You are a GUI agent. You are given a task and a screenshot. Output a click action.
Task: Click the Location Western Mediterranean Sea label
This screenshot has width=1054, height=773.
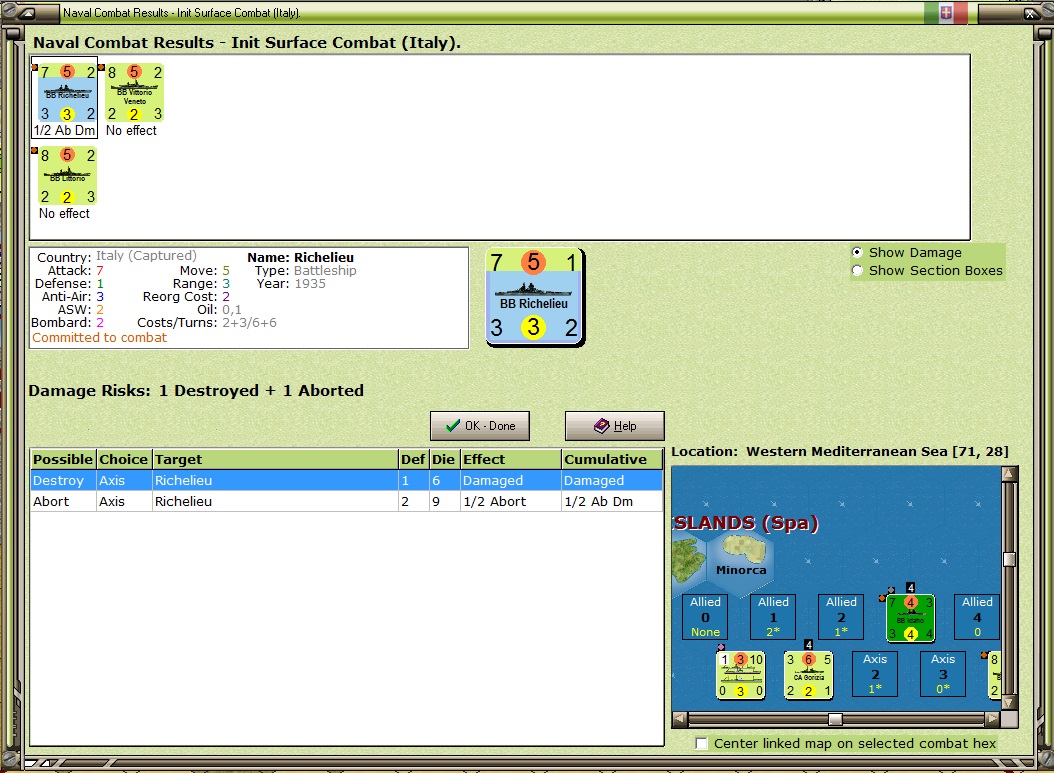tap(840, 451)
